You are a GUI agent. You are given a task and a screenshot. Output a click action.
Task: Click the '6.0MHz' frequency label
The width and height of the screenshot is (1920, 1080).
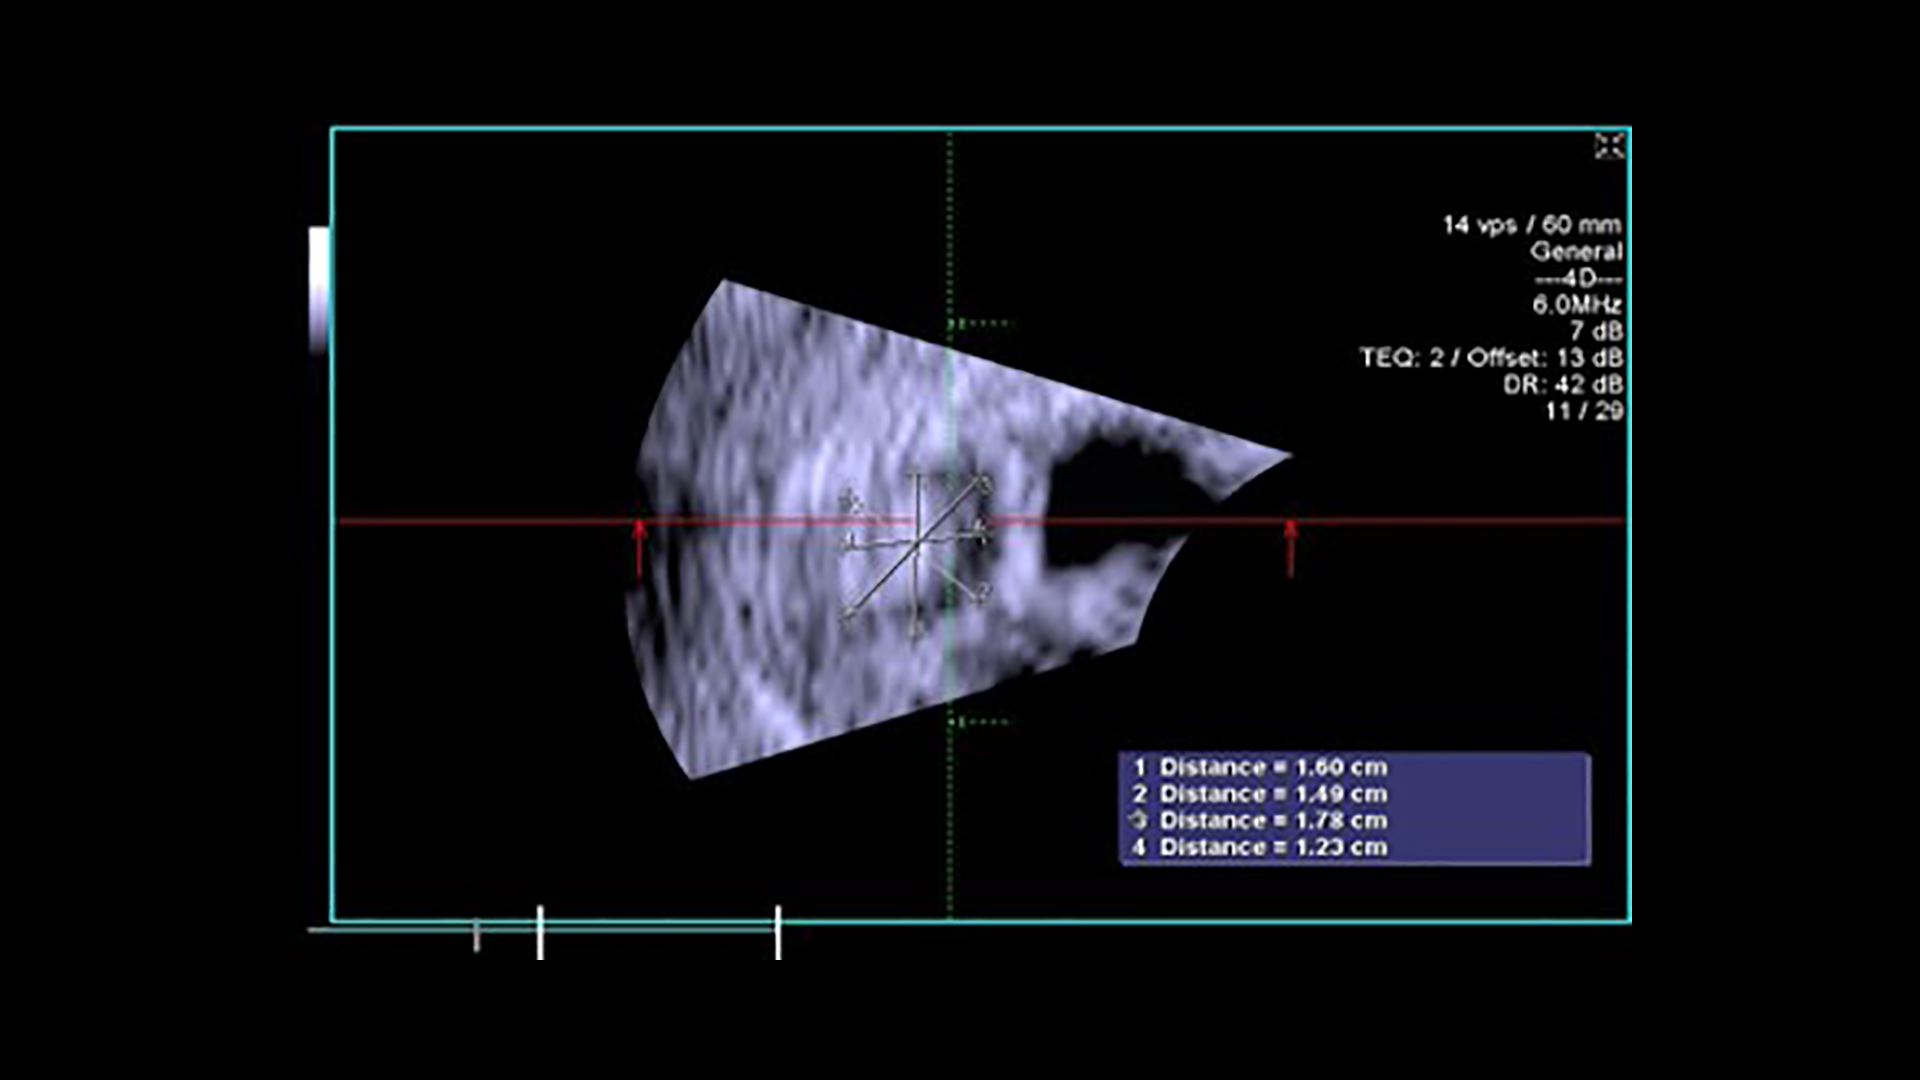1577,304
